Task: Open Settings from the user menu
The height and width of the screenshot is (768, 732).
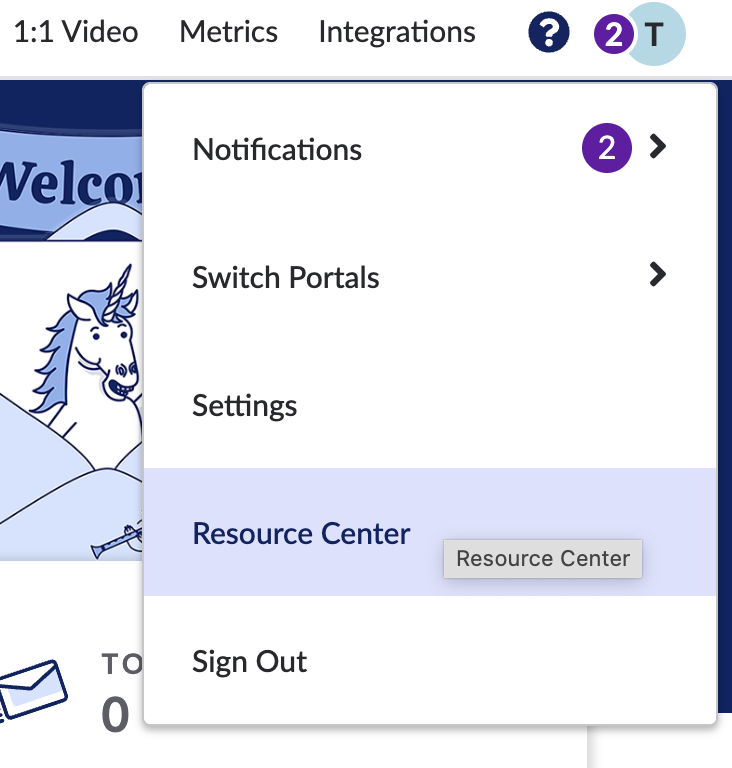Action: 245,405
